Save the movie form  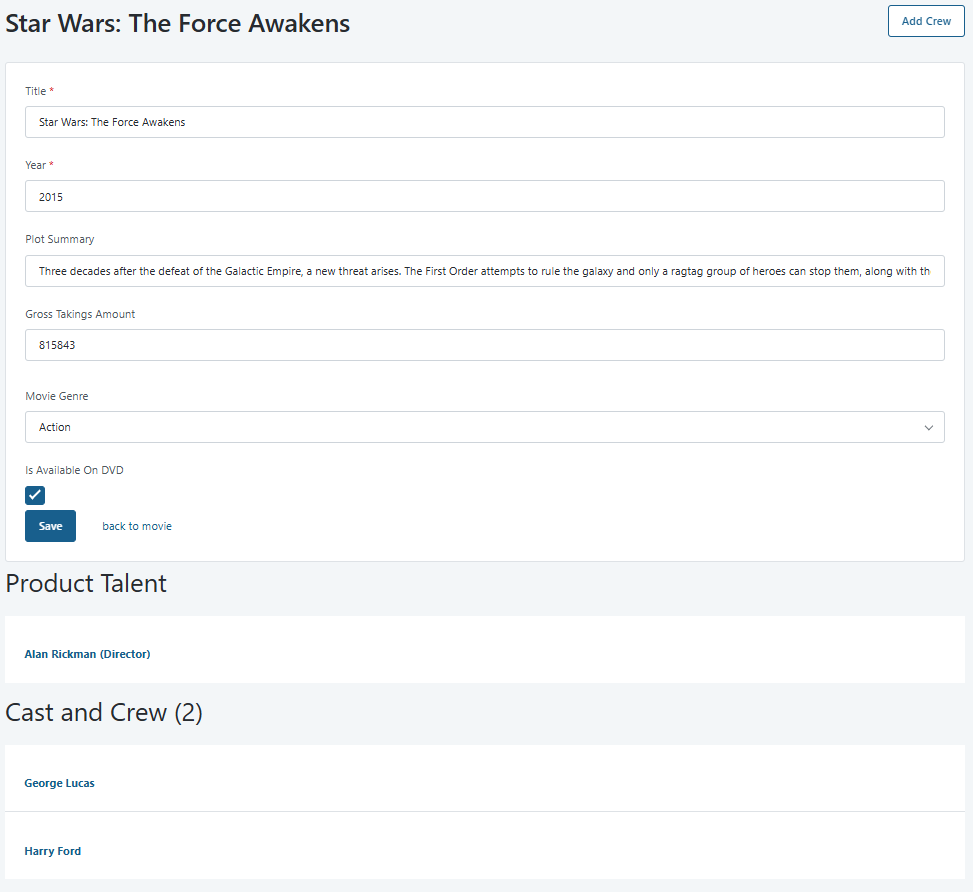[x=50, y=526]
